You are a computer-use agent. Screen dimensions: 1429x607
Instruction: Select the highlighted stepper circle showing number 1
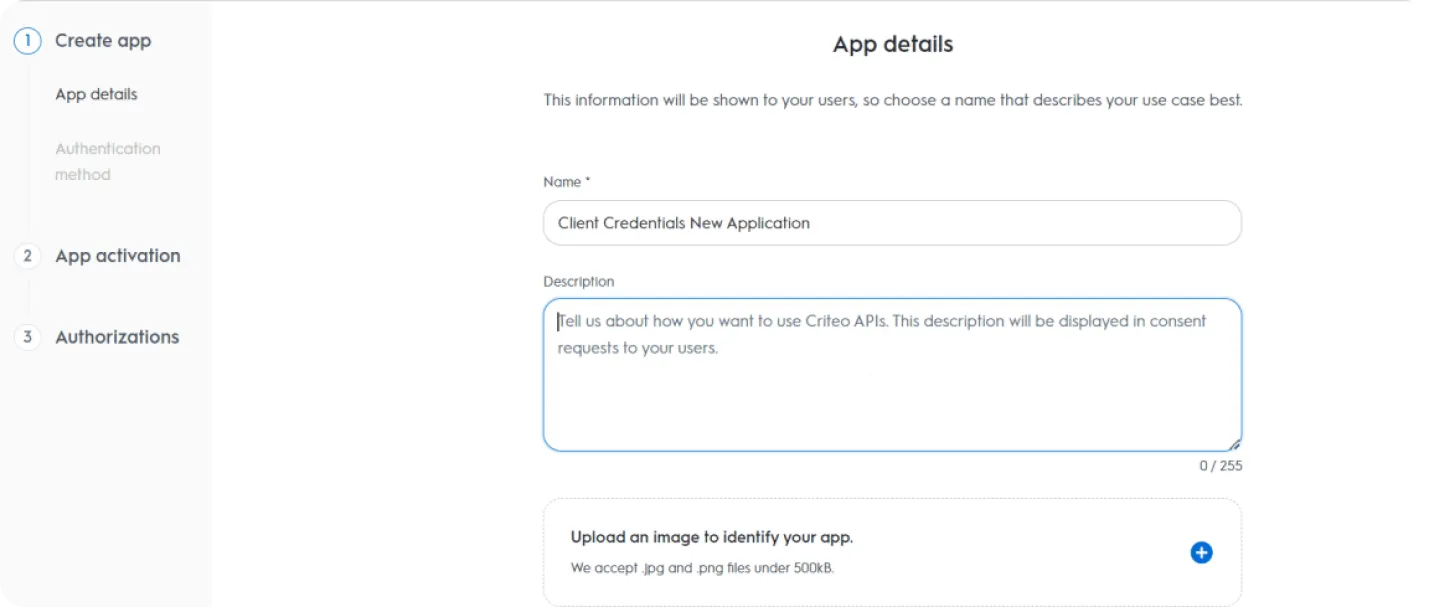click(27, 40)
